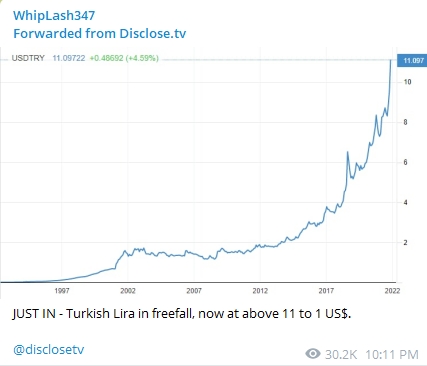The image size is (427, 366).
Task: Open the WhipLash347 sender name
Action: coord(54,16)
